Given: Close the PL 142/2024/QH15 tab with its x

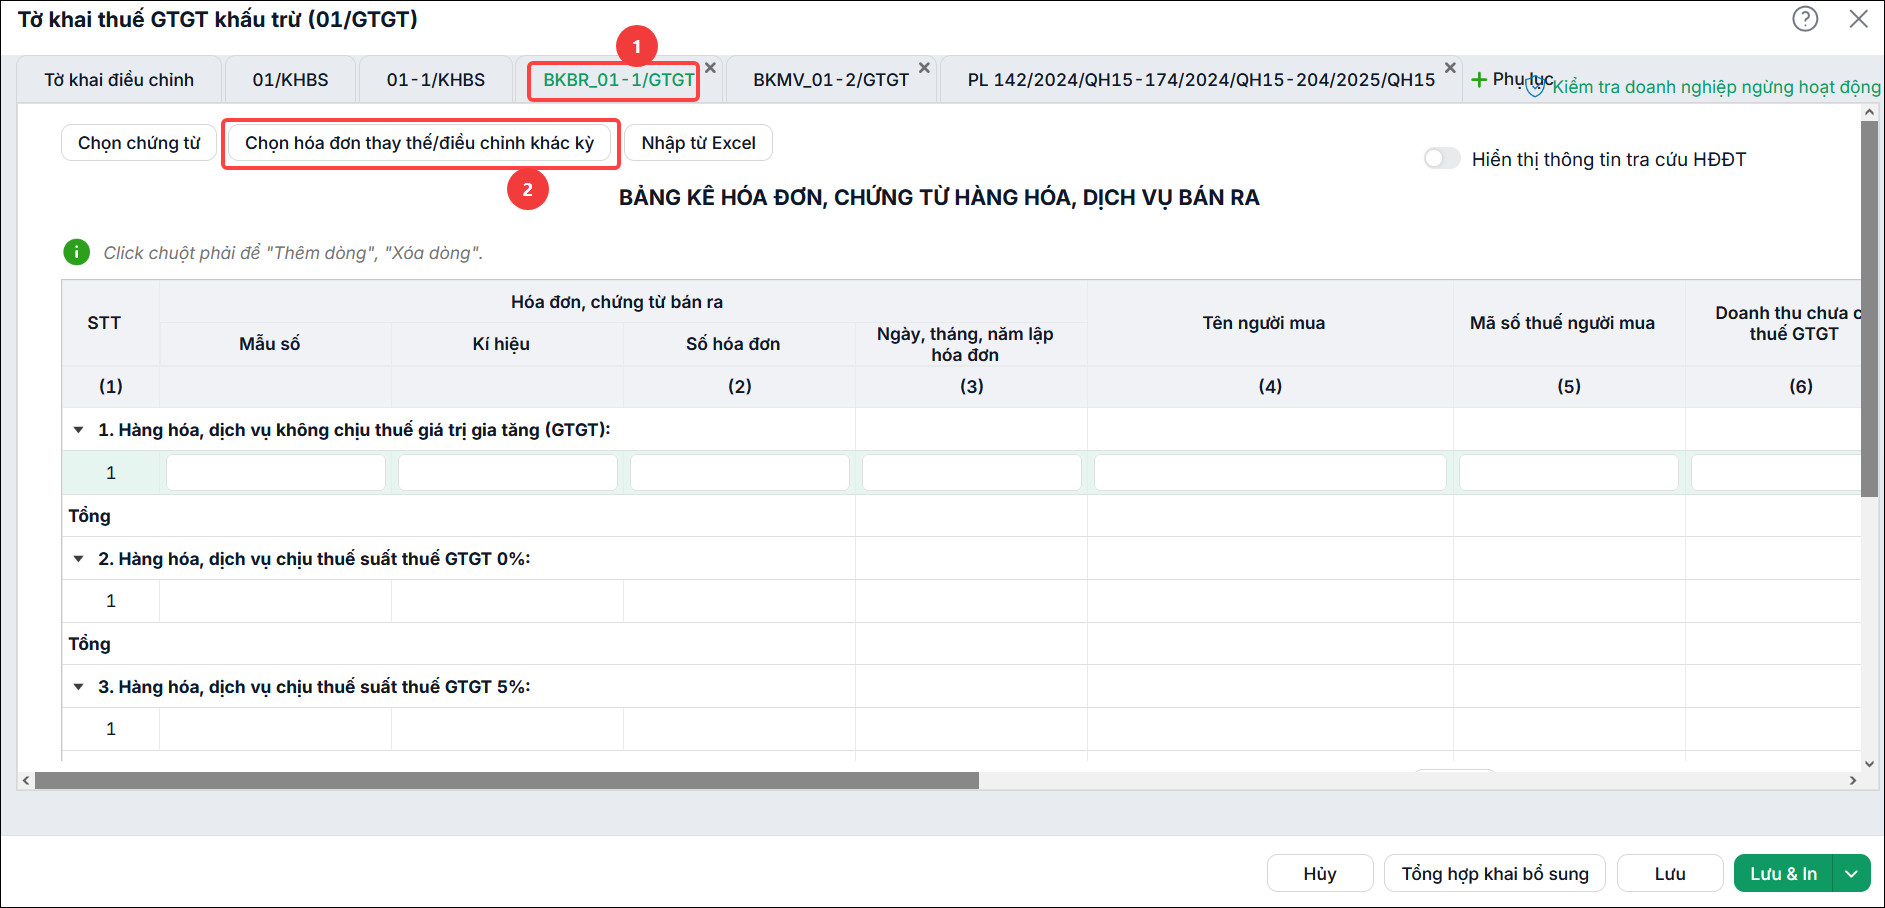Looking at the screenshot, I should click(1450, 68).
